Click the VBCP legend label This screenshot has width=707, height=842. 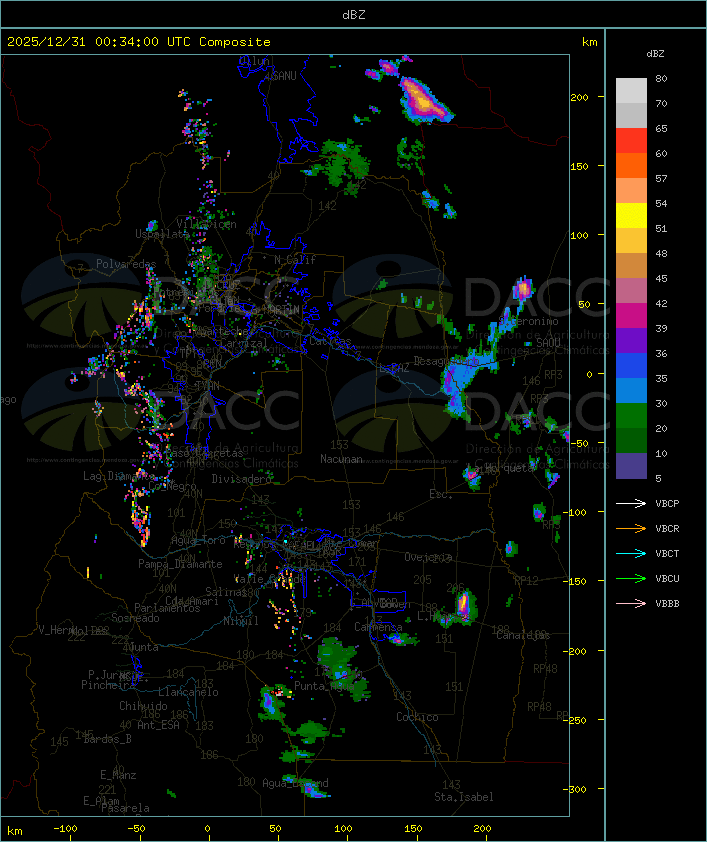pyautogui.click(x=667, y=504)
